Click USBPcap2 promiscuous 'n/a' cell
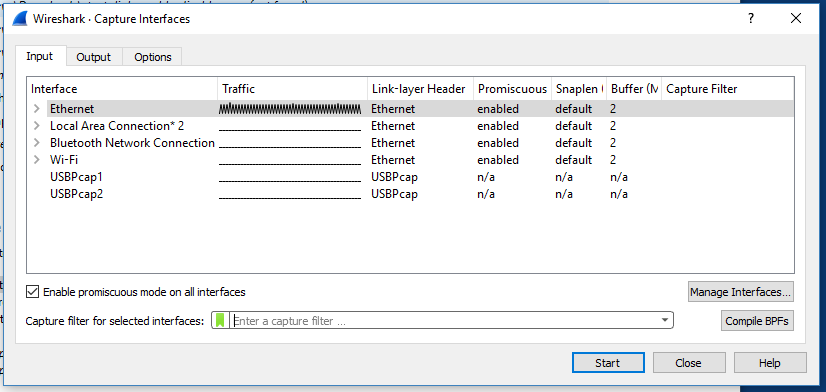This screenshot has height=392, width=826. (x=486, y=194)
